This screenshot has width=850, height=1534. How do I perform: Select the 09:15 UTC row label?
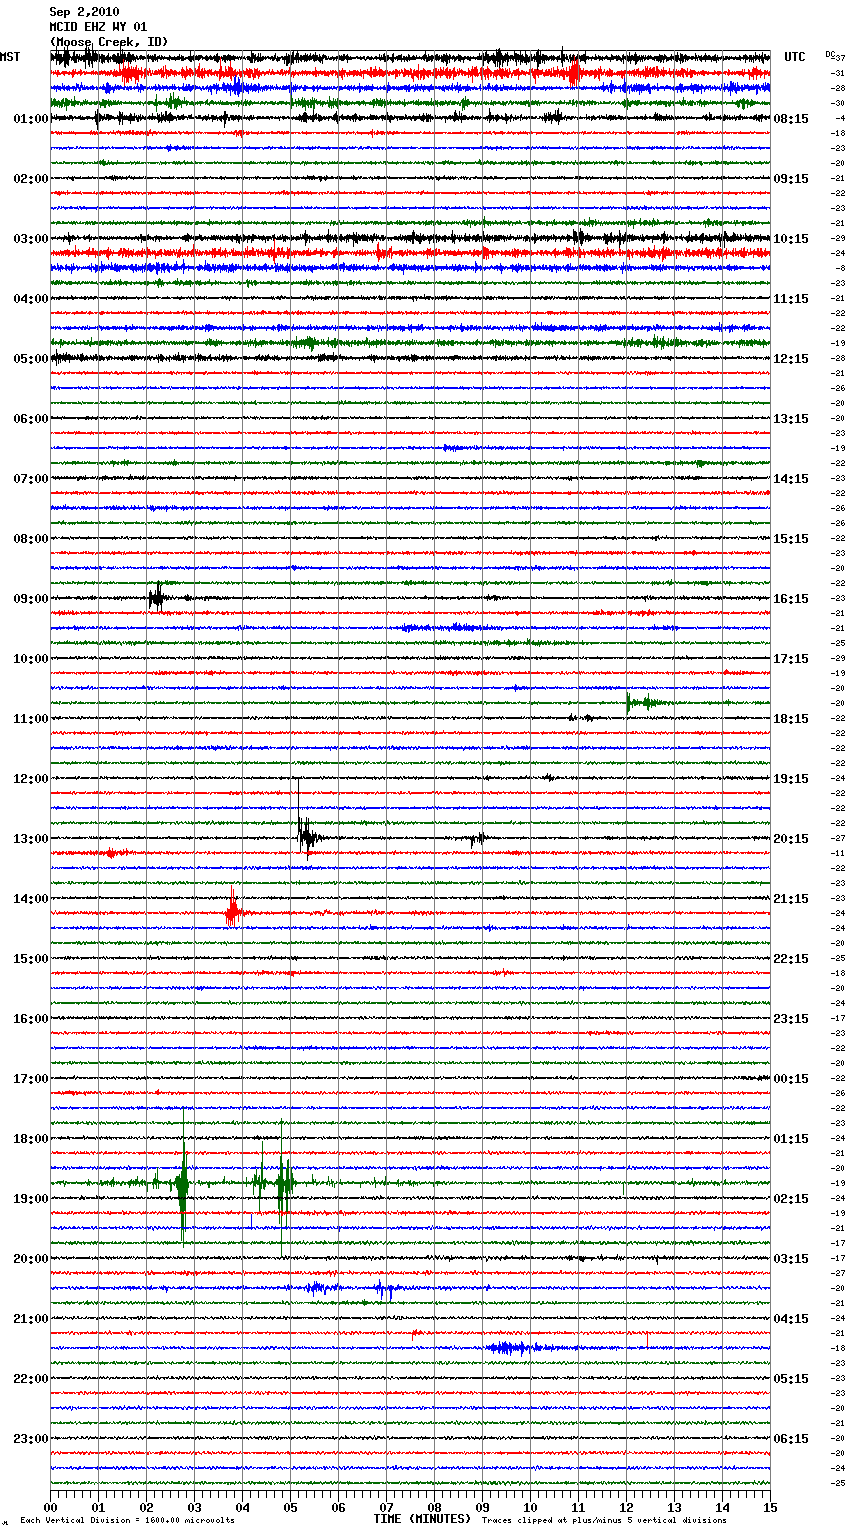point(791,179)
